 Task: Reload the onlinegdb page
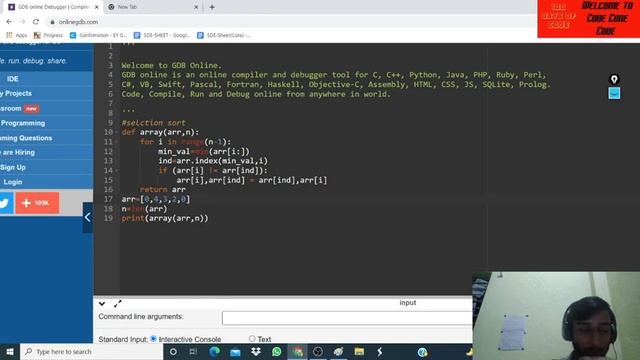click(36, 22)
